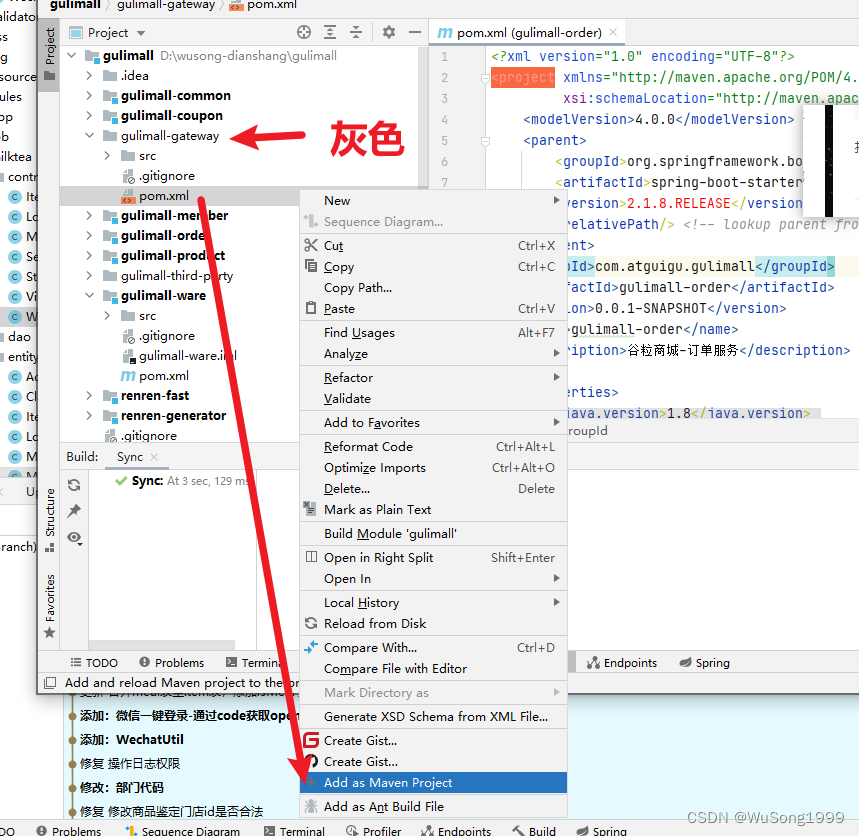Screen dimensions: 859x836
Task: Open the TODO tool window tab
Action: (x=94, y=662)
